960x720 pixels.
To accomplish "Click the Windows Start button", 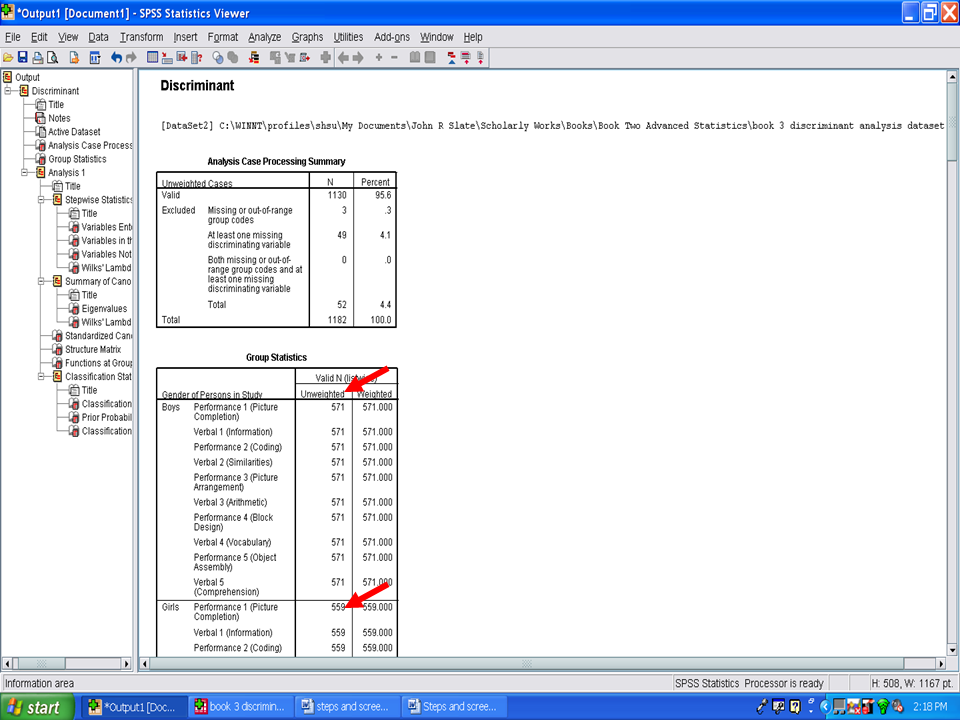I will (36, 707).
